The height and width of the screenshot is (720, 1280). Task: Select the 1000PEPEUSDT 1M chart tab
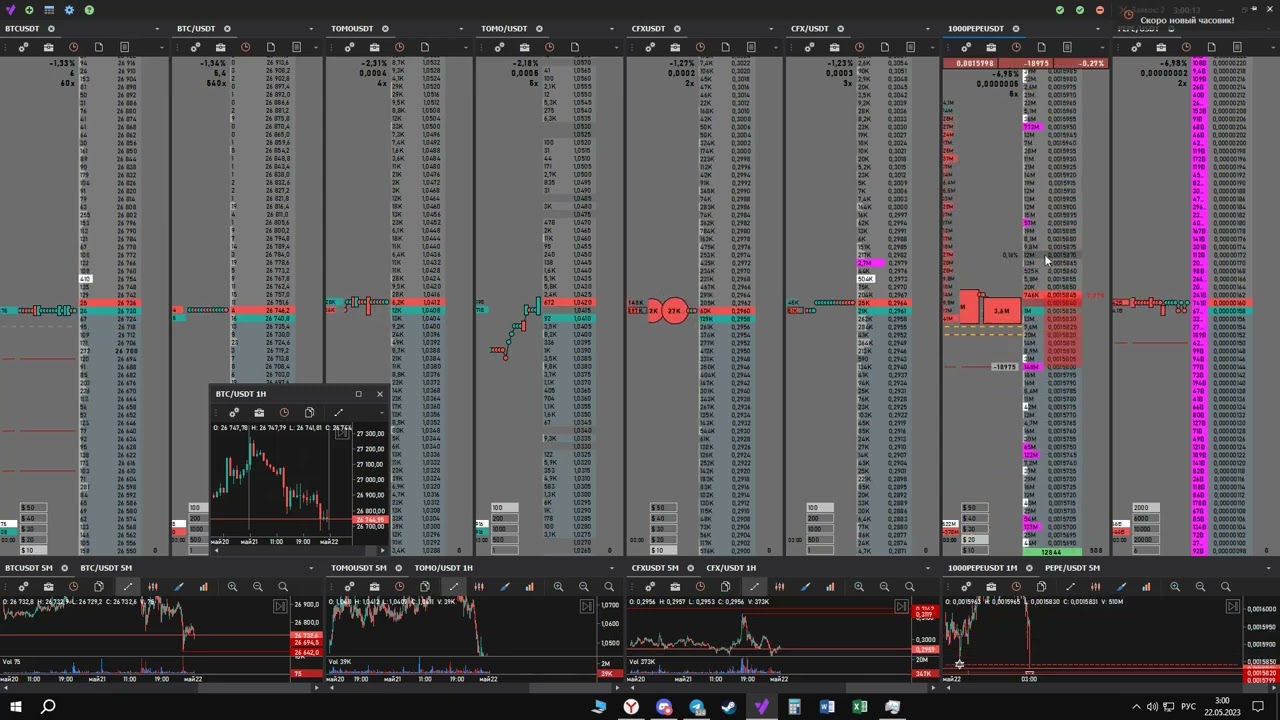982,568
